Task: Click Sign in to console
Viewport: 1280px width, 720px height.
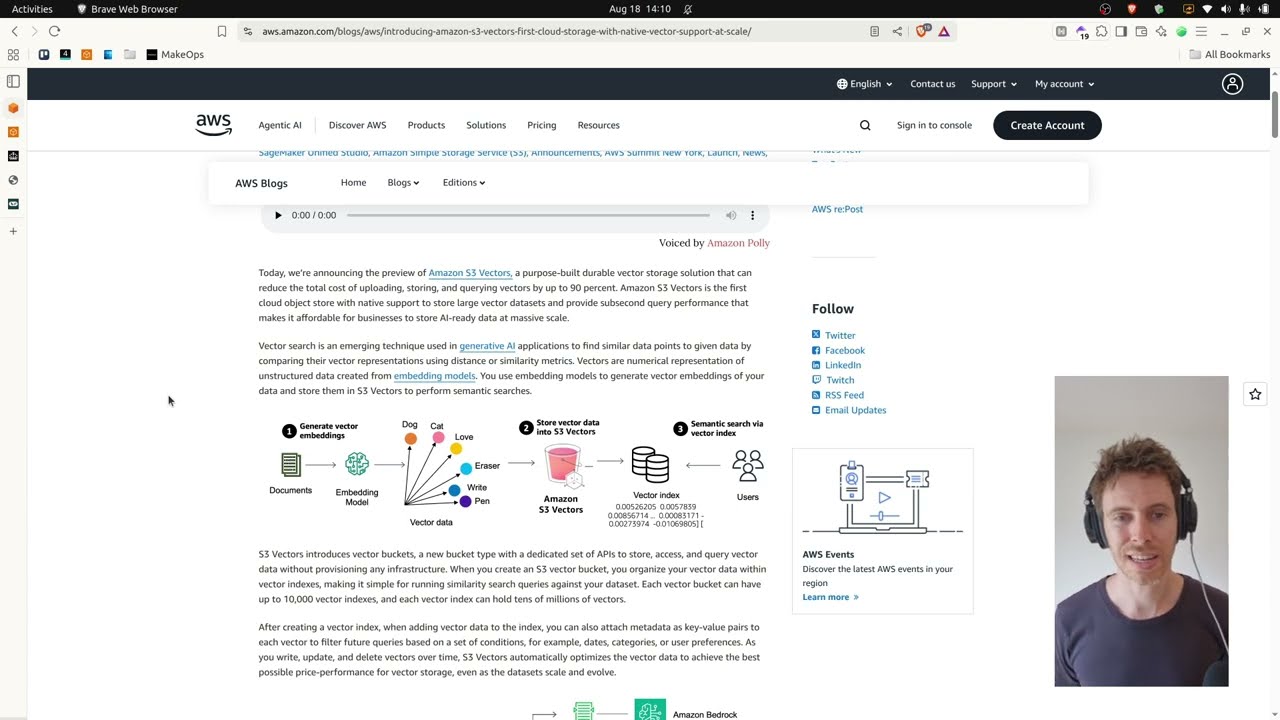Action: click(934, 125)
